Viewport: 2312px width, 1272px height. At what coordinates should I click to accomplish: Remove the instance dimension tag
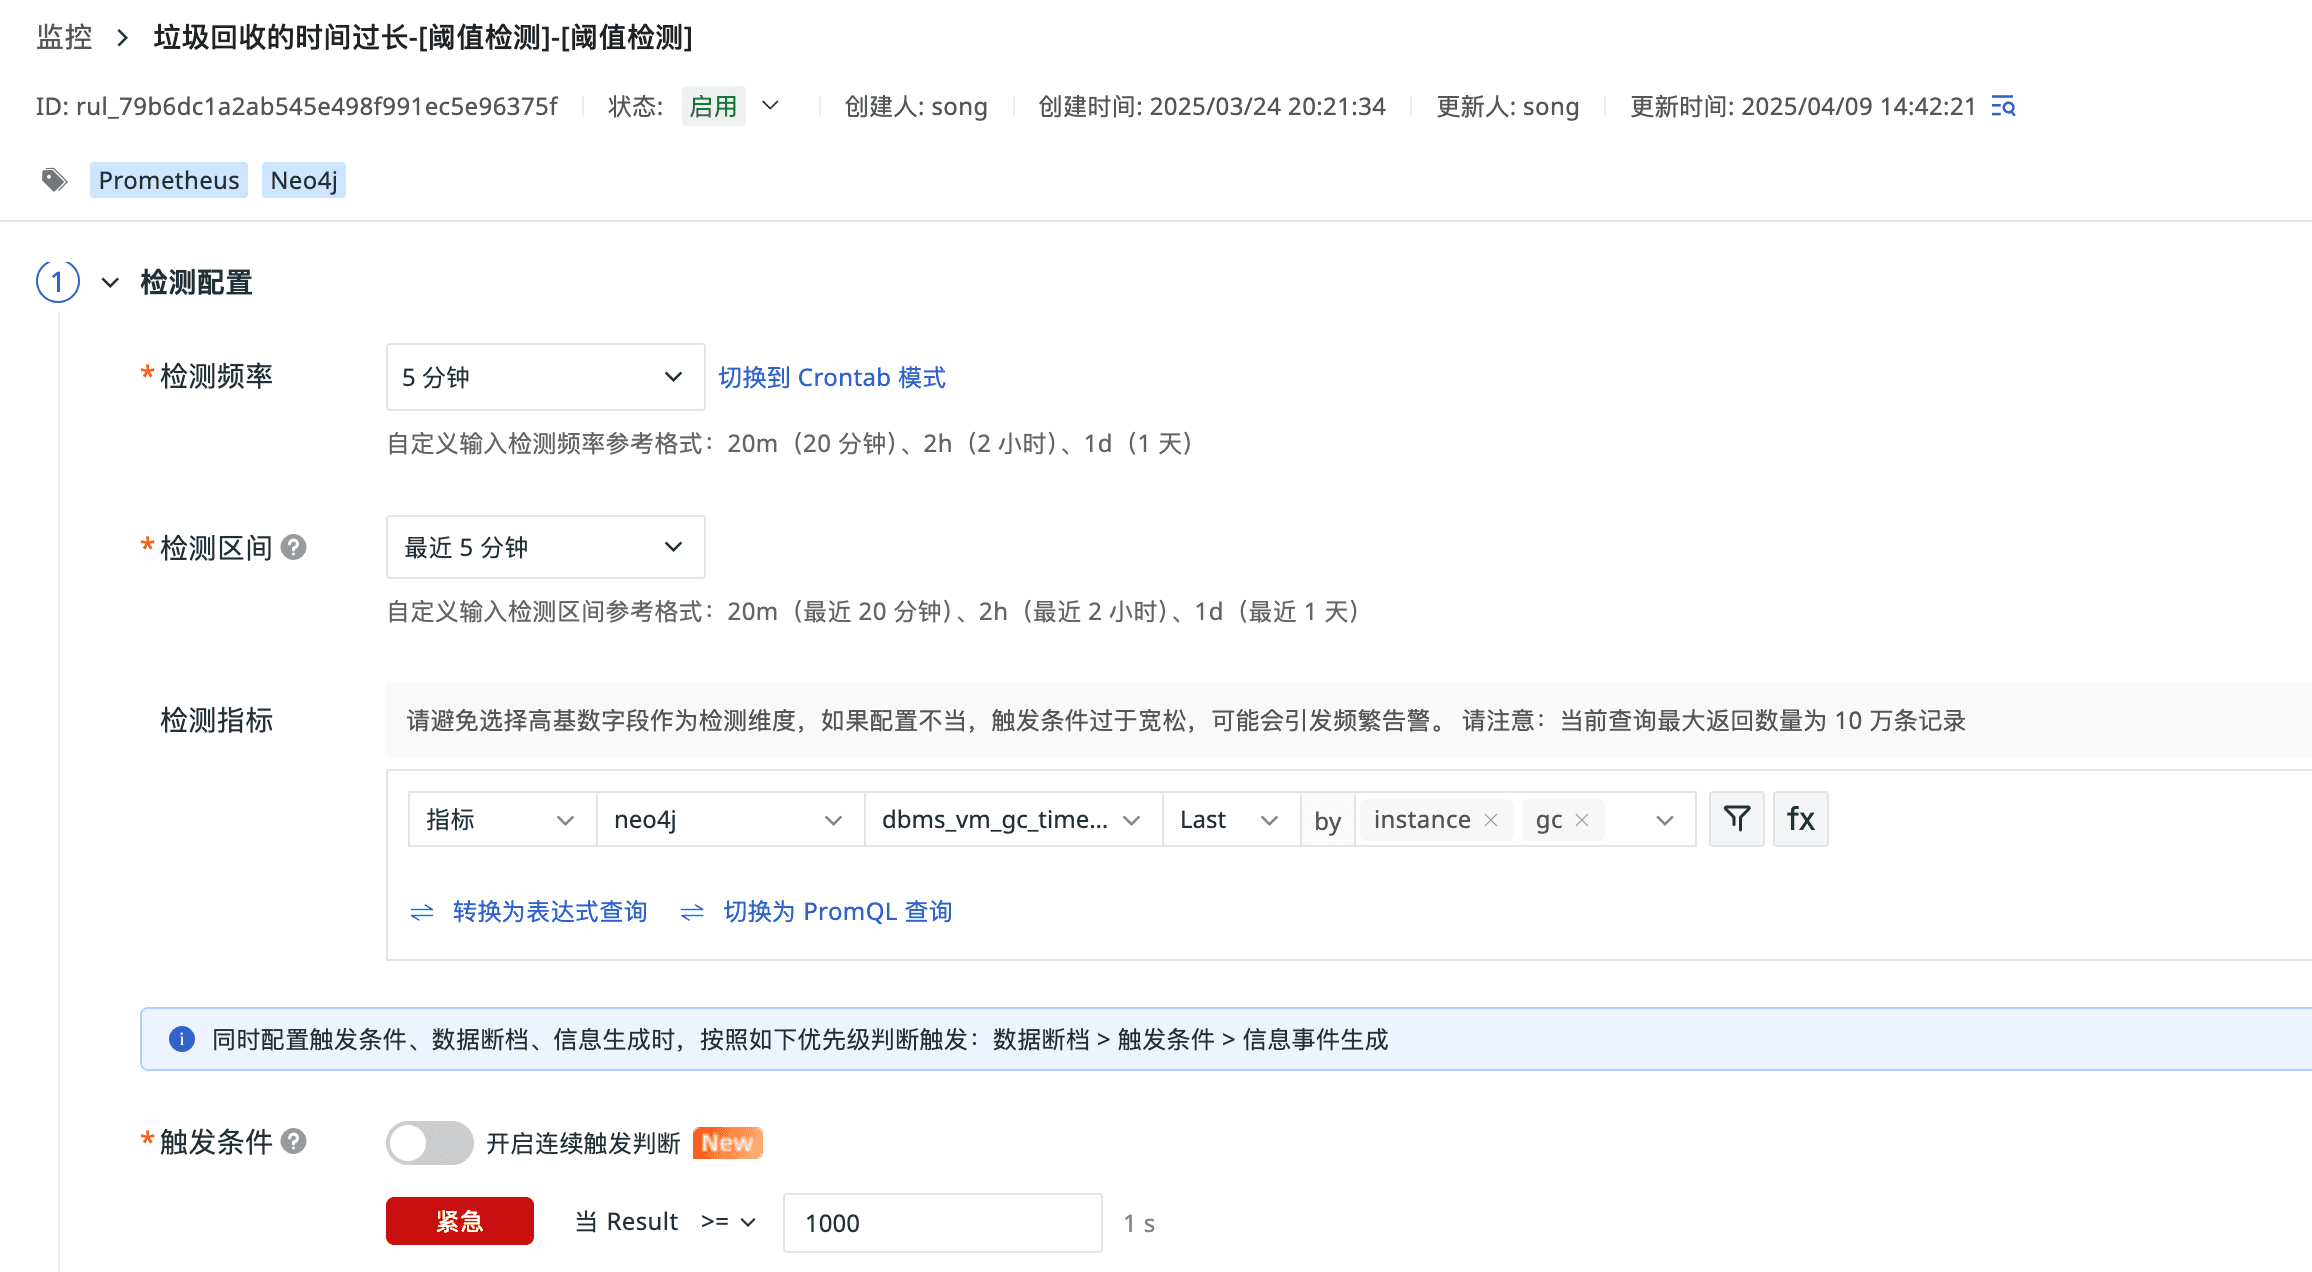[1491, 820]
